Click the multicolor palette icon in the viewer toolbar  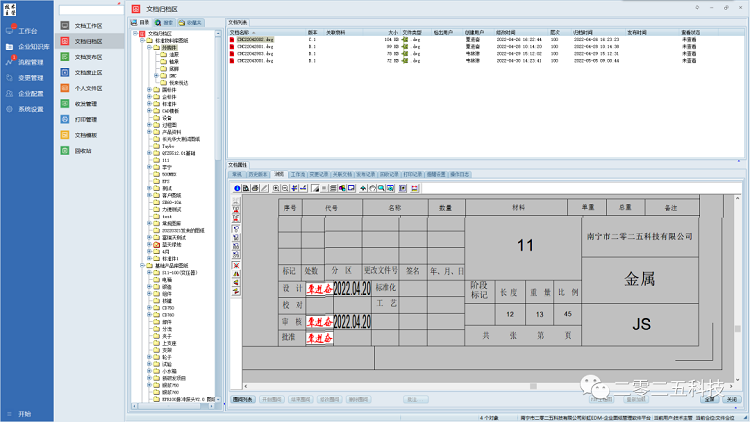coord(342,189)
